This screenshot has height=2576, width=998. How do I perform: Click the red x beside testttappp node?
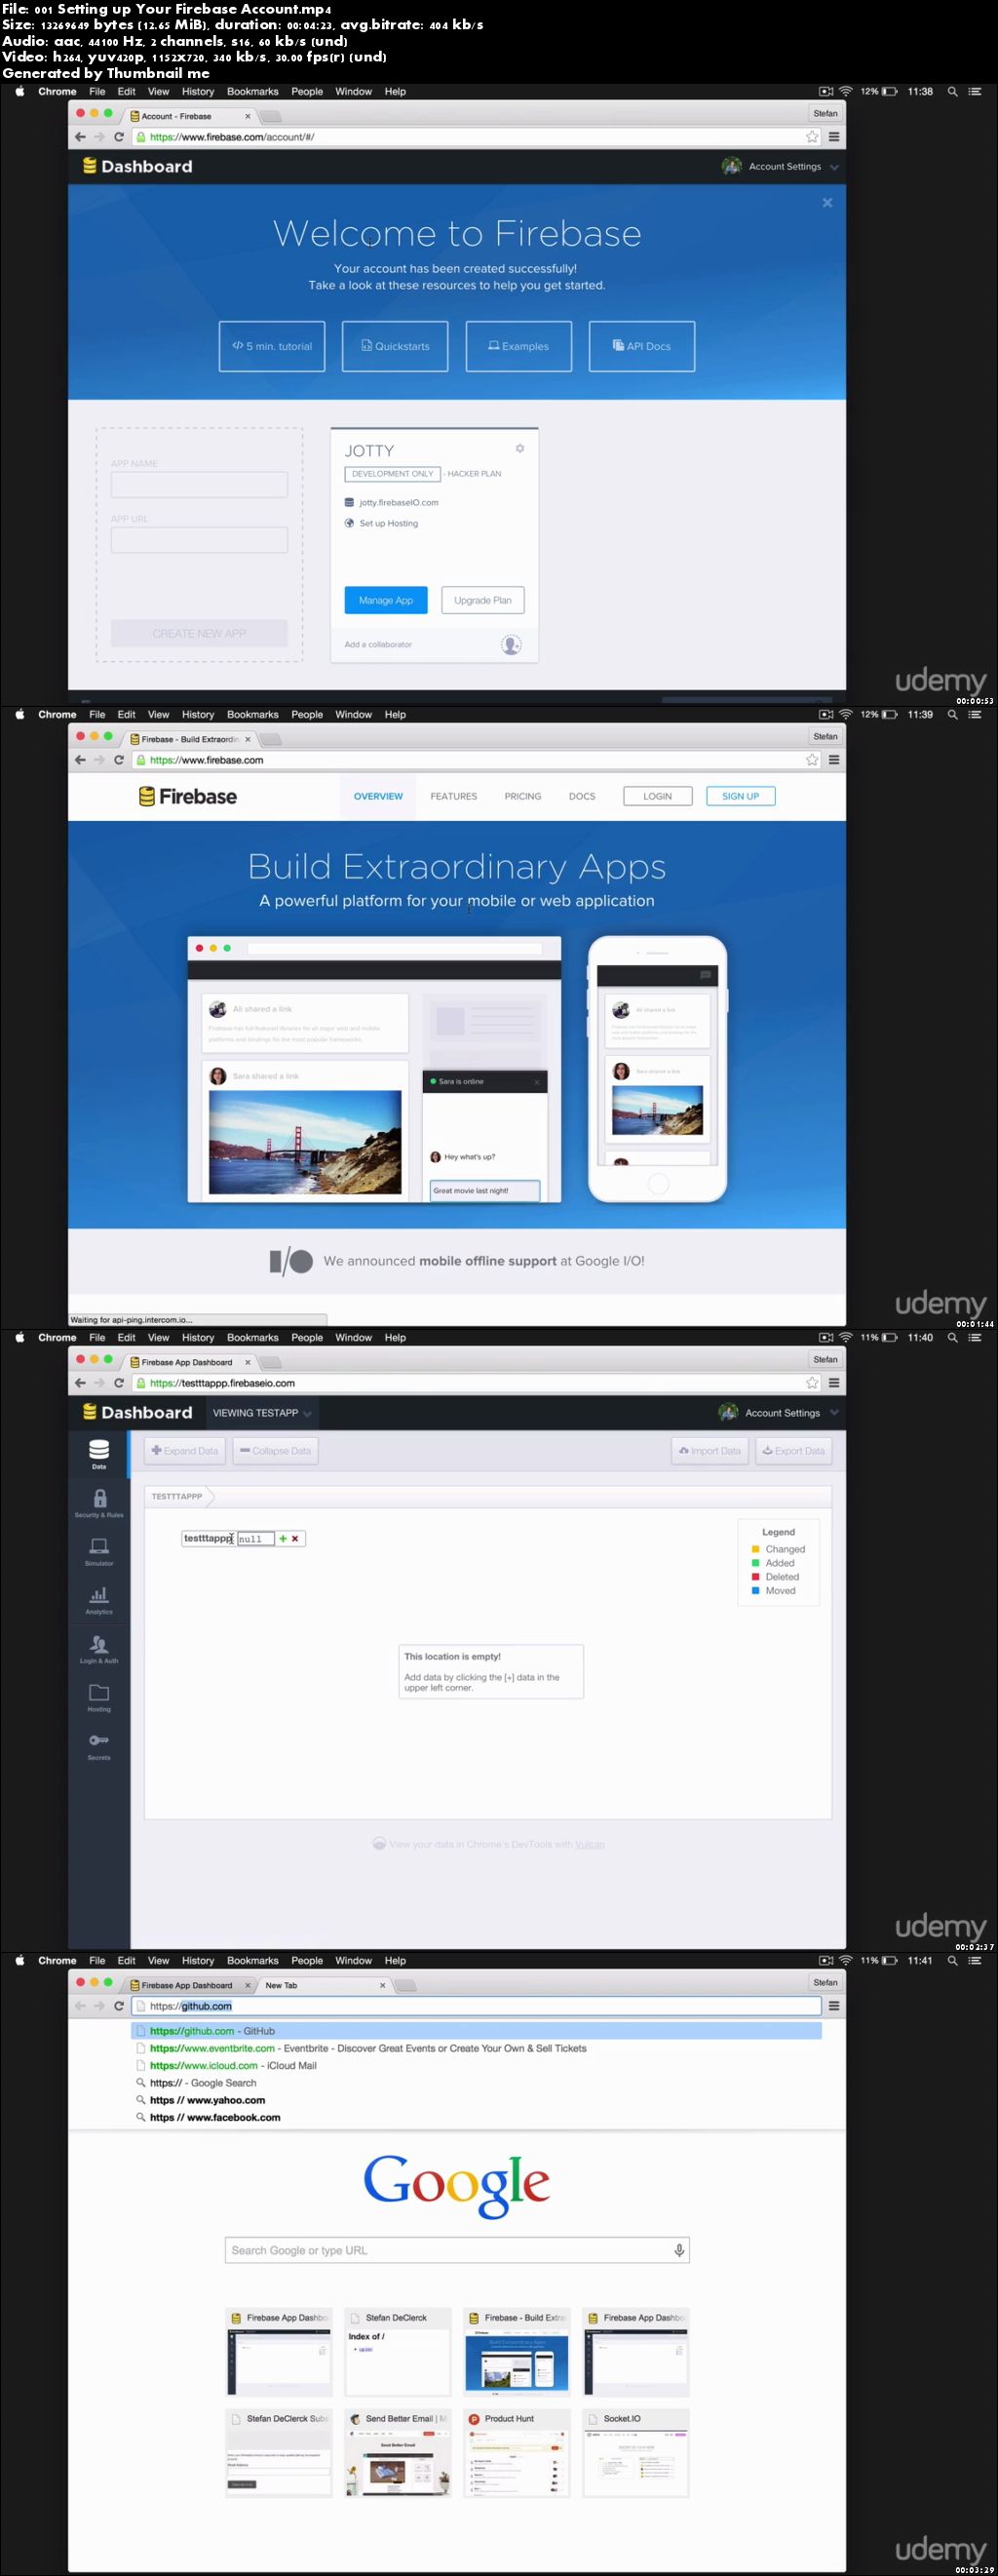coord(295,1539)
